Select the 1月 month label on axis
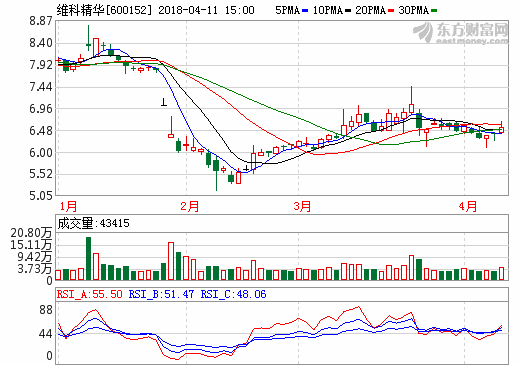The width and height of the screenshot is (520, 365). pyautogui.click(x=68, y=206)
